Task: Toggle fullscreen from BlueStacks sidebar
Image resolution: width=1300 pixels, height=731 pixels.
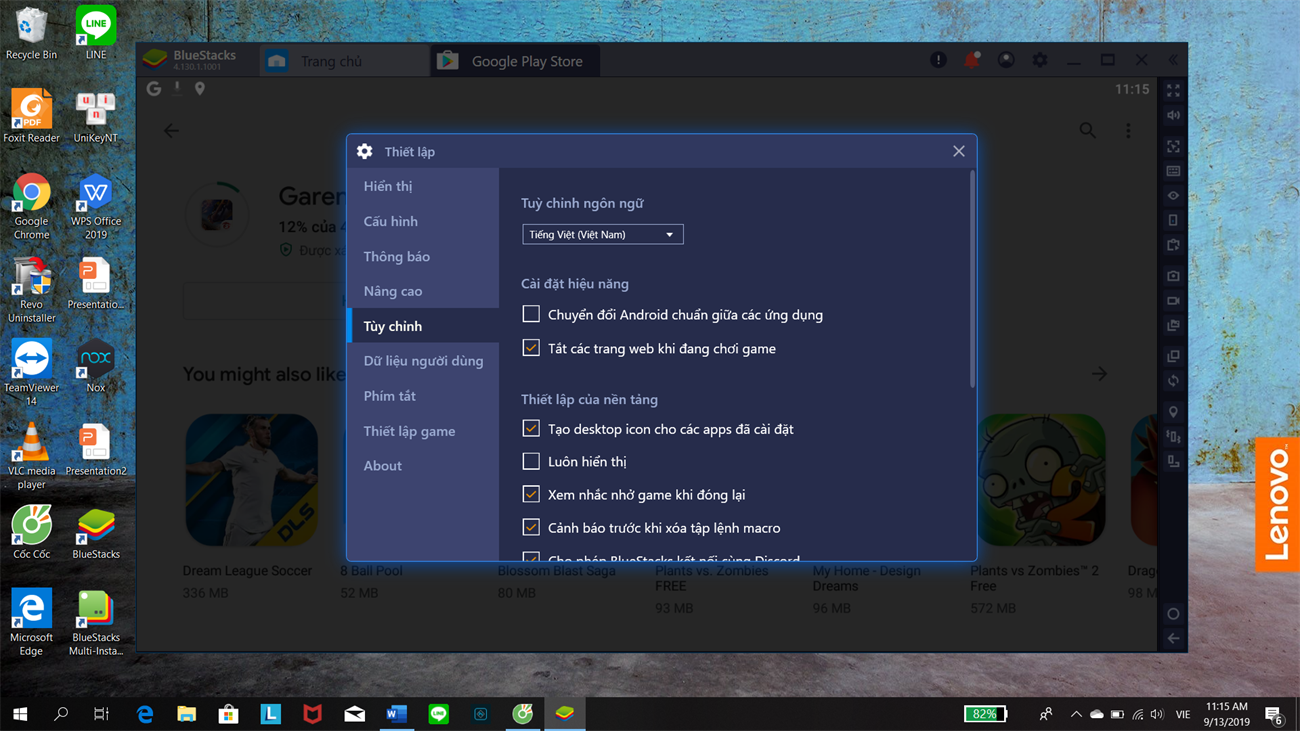Action: pos(1173,90)
